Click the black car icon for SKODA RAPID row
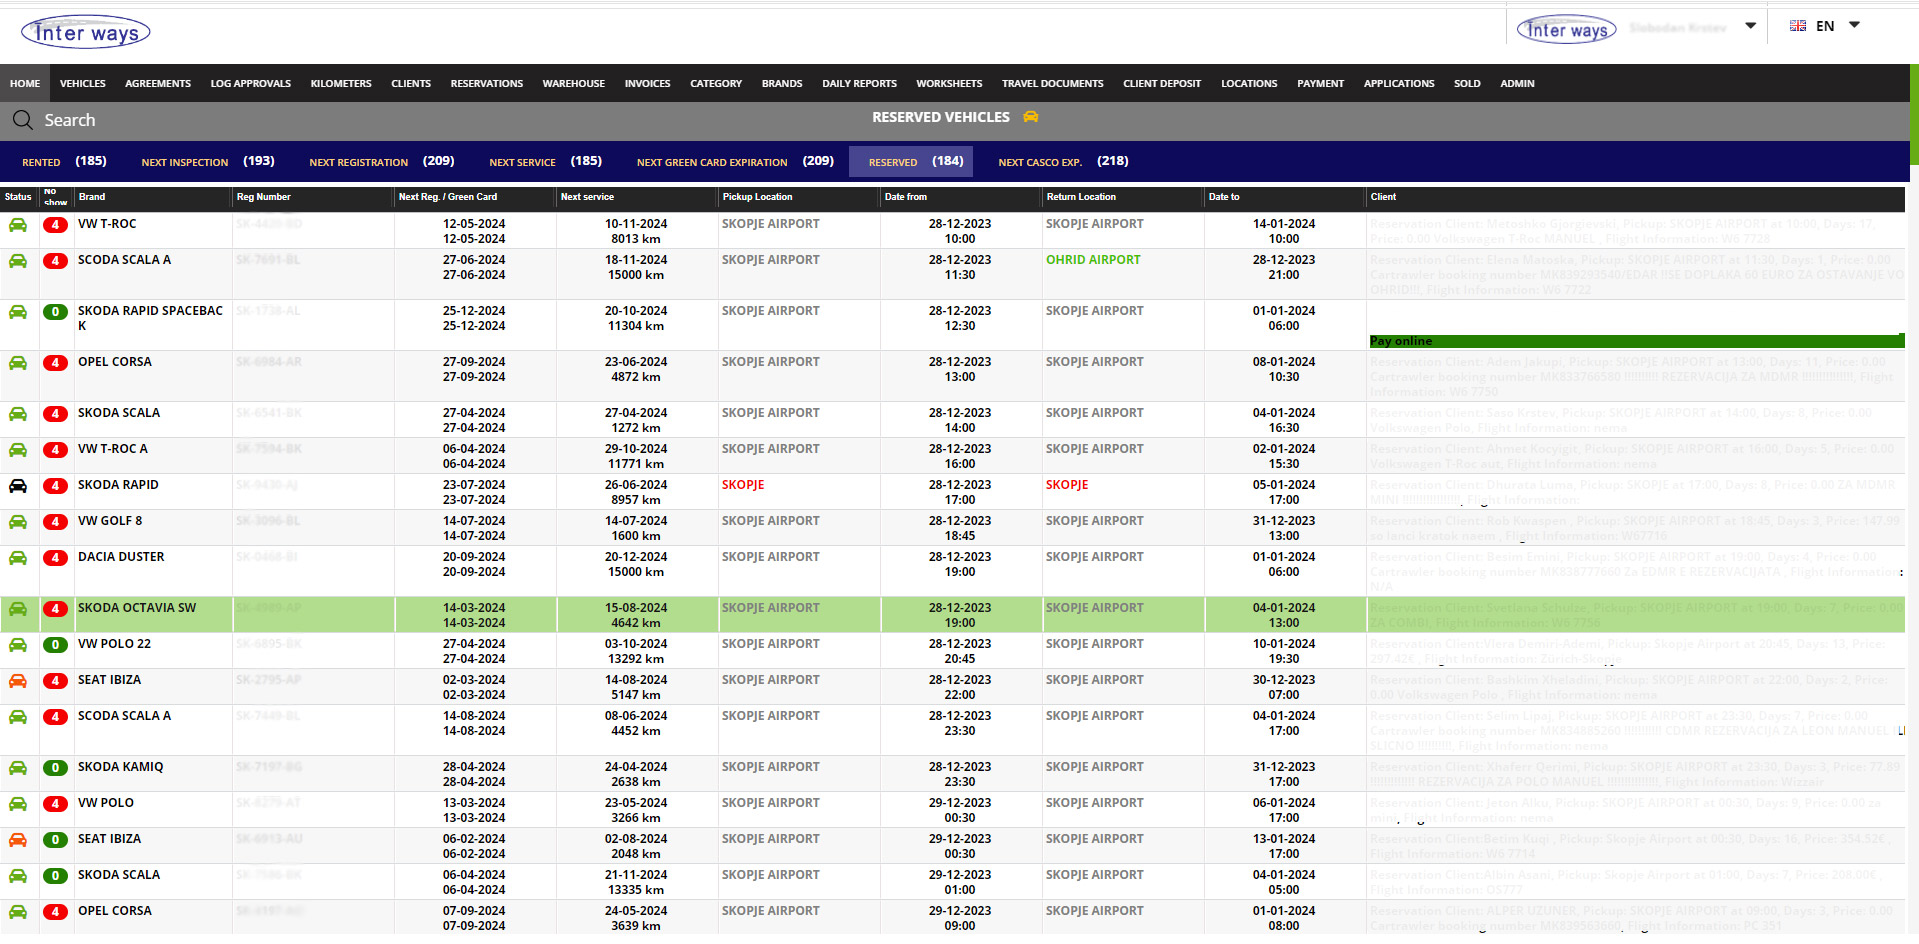Screen dimensions: 1919x944 (x=18, y=486)
